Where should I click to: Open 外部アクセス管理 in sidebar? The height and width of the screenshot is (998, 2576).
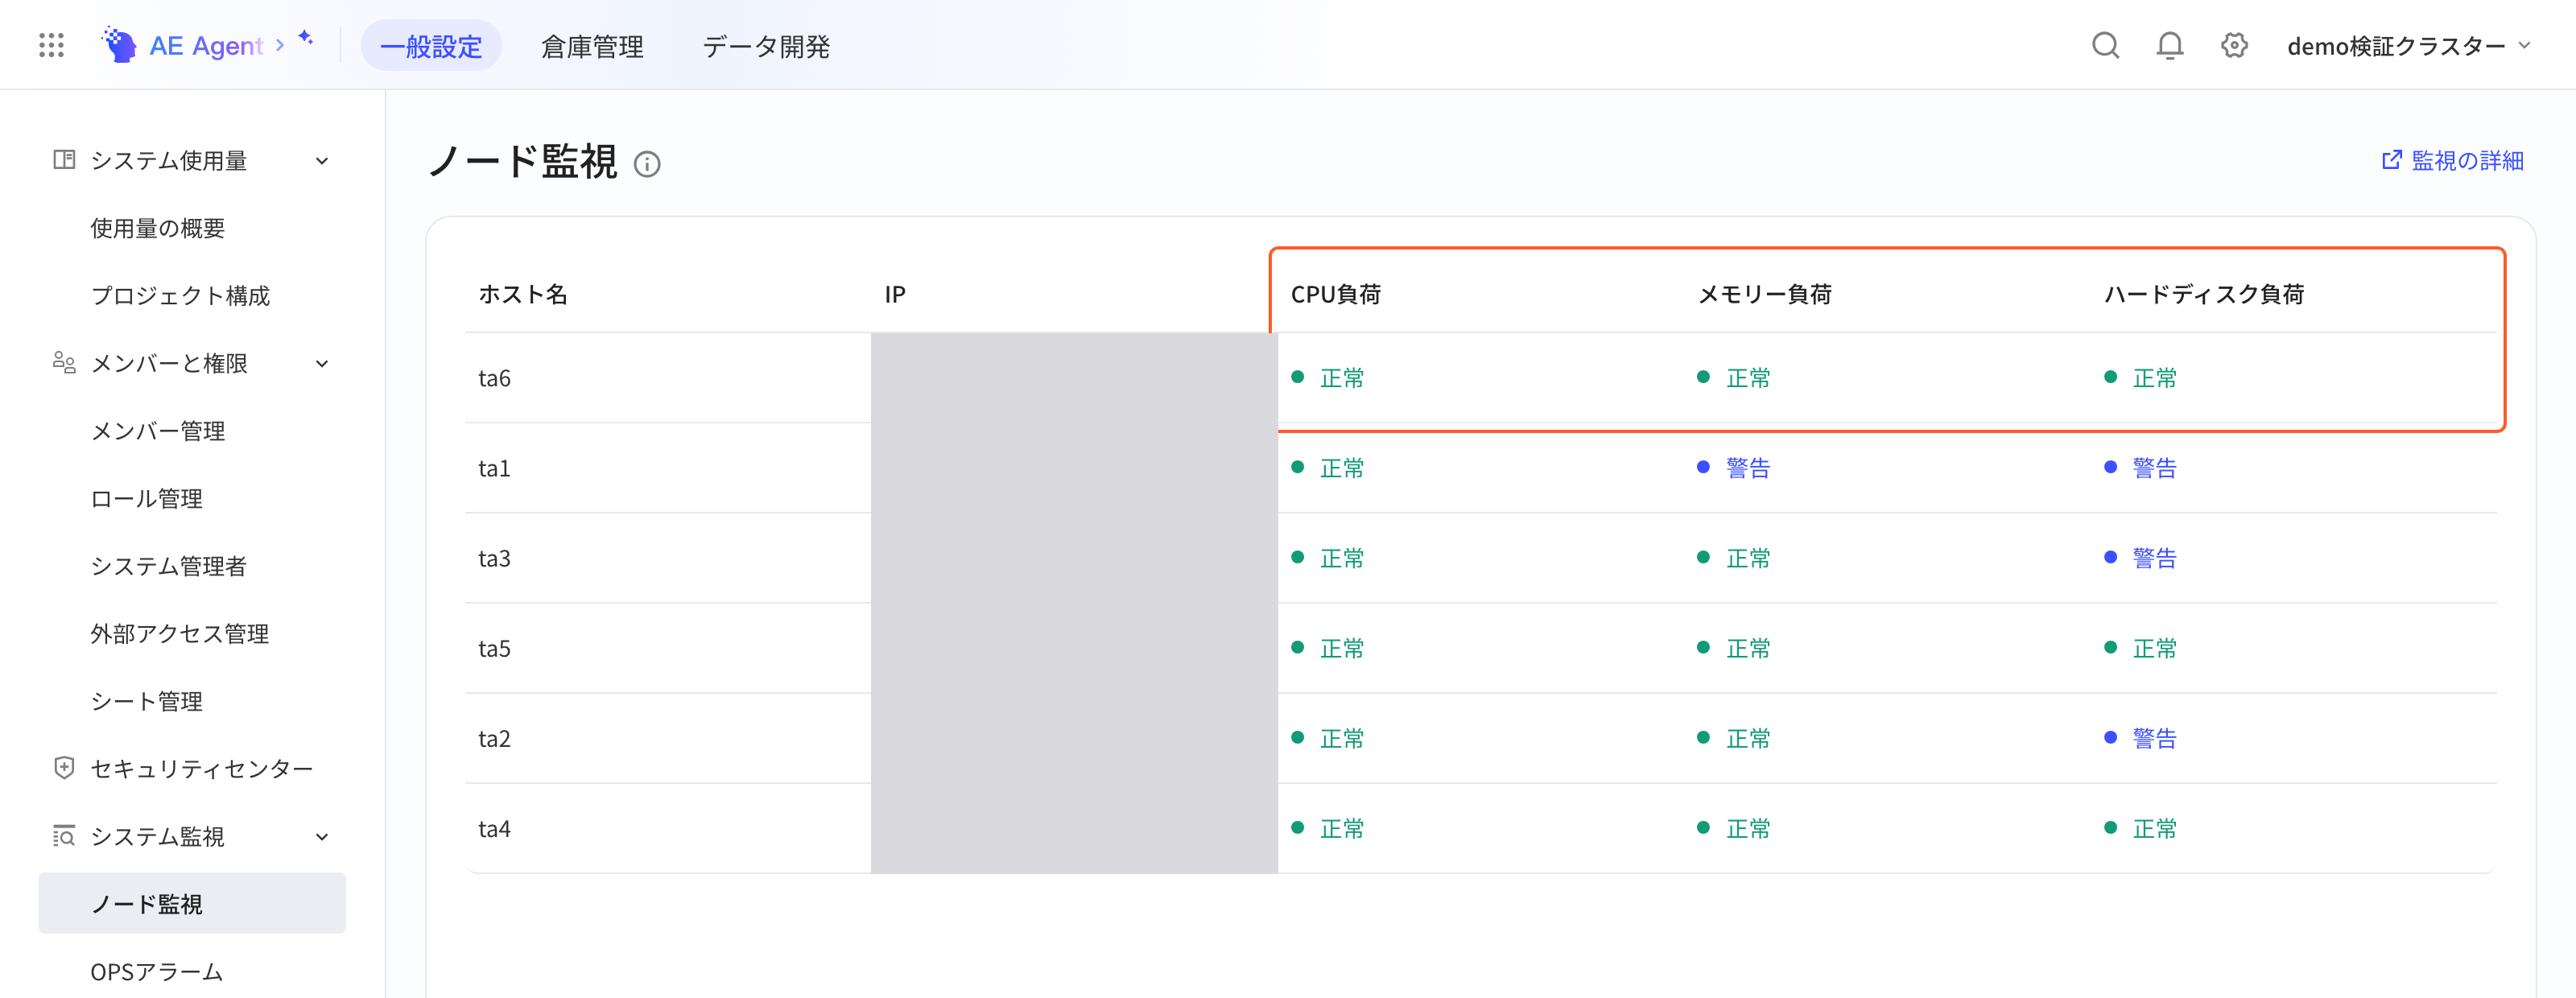(x=180, y=633)
